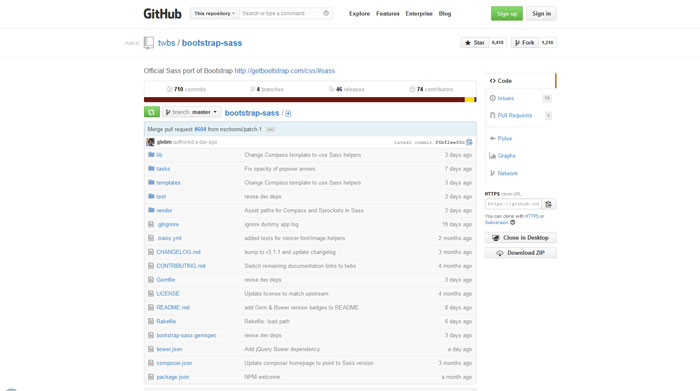The height and width of the screenshot is (391, 700).
Task: Click the GitHub logo
Action: pyautogui.click(x=162, y=14)
